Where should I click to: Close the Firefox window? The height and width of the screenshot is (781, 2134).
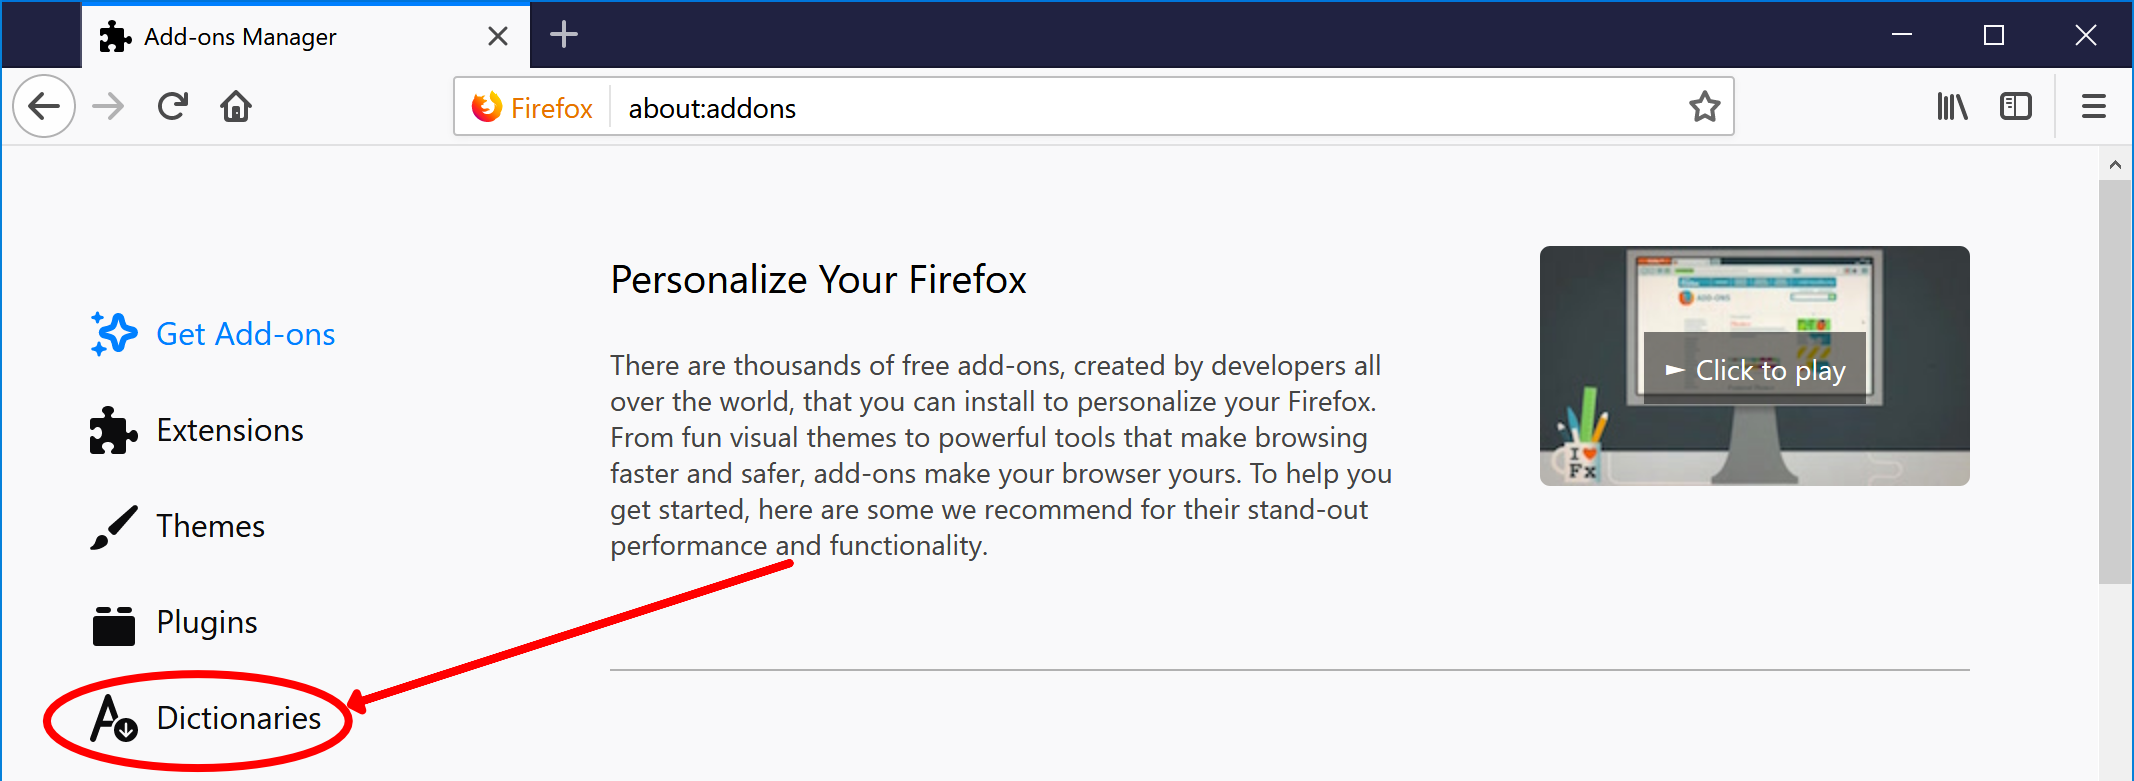point(2086,35)
